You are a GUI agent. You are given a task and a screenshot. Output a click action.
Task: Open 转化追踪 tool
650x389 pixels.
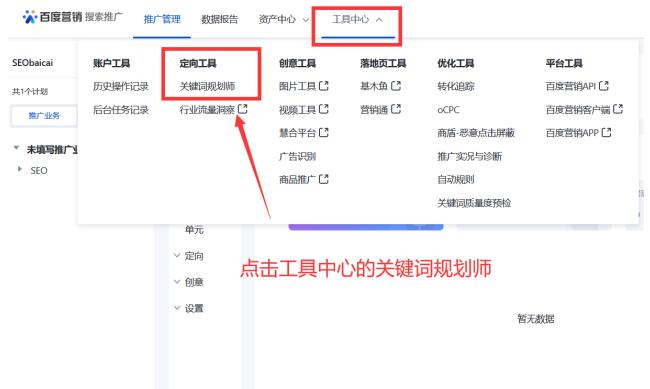point(456,86)
